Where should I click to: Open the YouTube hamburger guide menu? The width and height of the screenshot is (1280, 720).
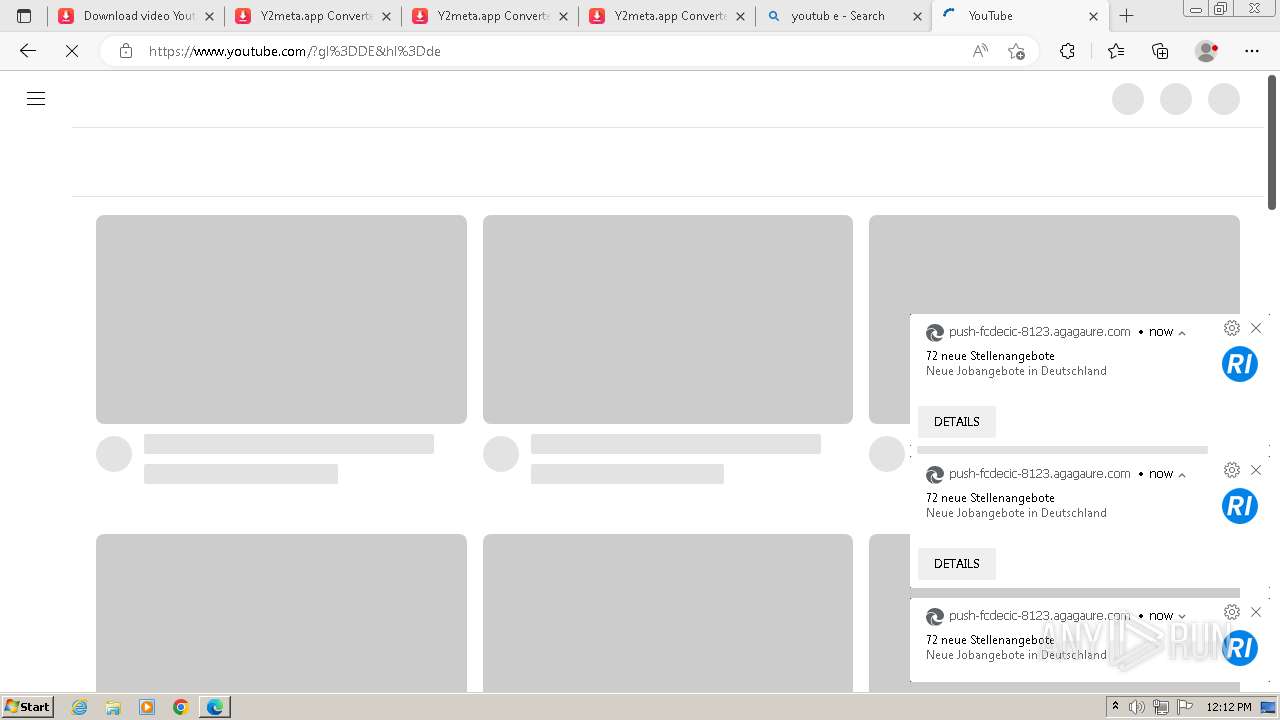[36, 98]
